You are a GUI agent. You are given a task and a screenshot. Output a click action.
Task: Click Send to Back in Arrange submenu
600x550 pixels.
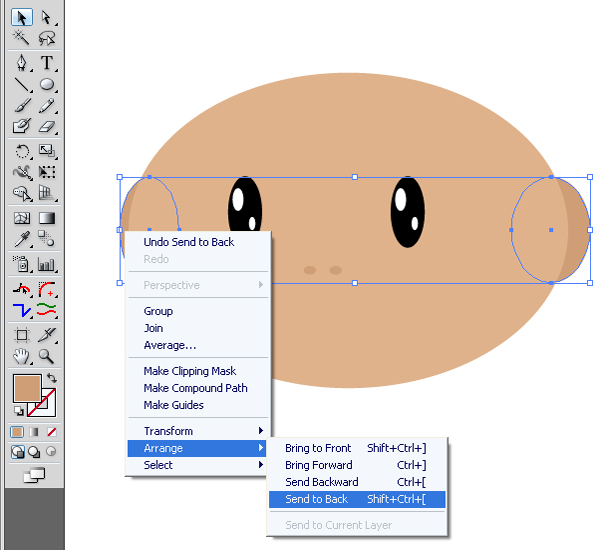click(357, 499)
